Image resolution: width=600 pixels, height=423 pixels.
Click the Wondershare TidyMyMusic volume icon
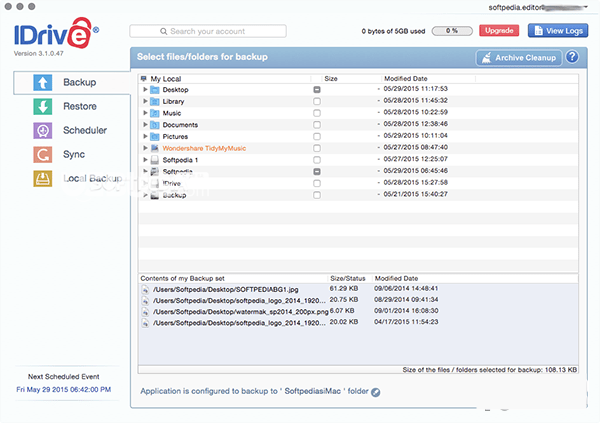155,148
